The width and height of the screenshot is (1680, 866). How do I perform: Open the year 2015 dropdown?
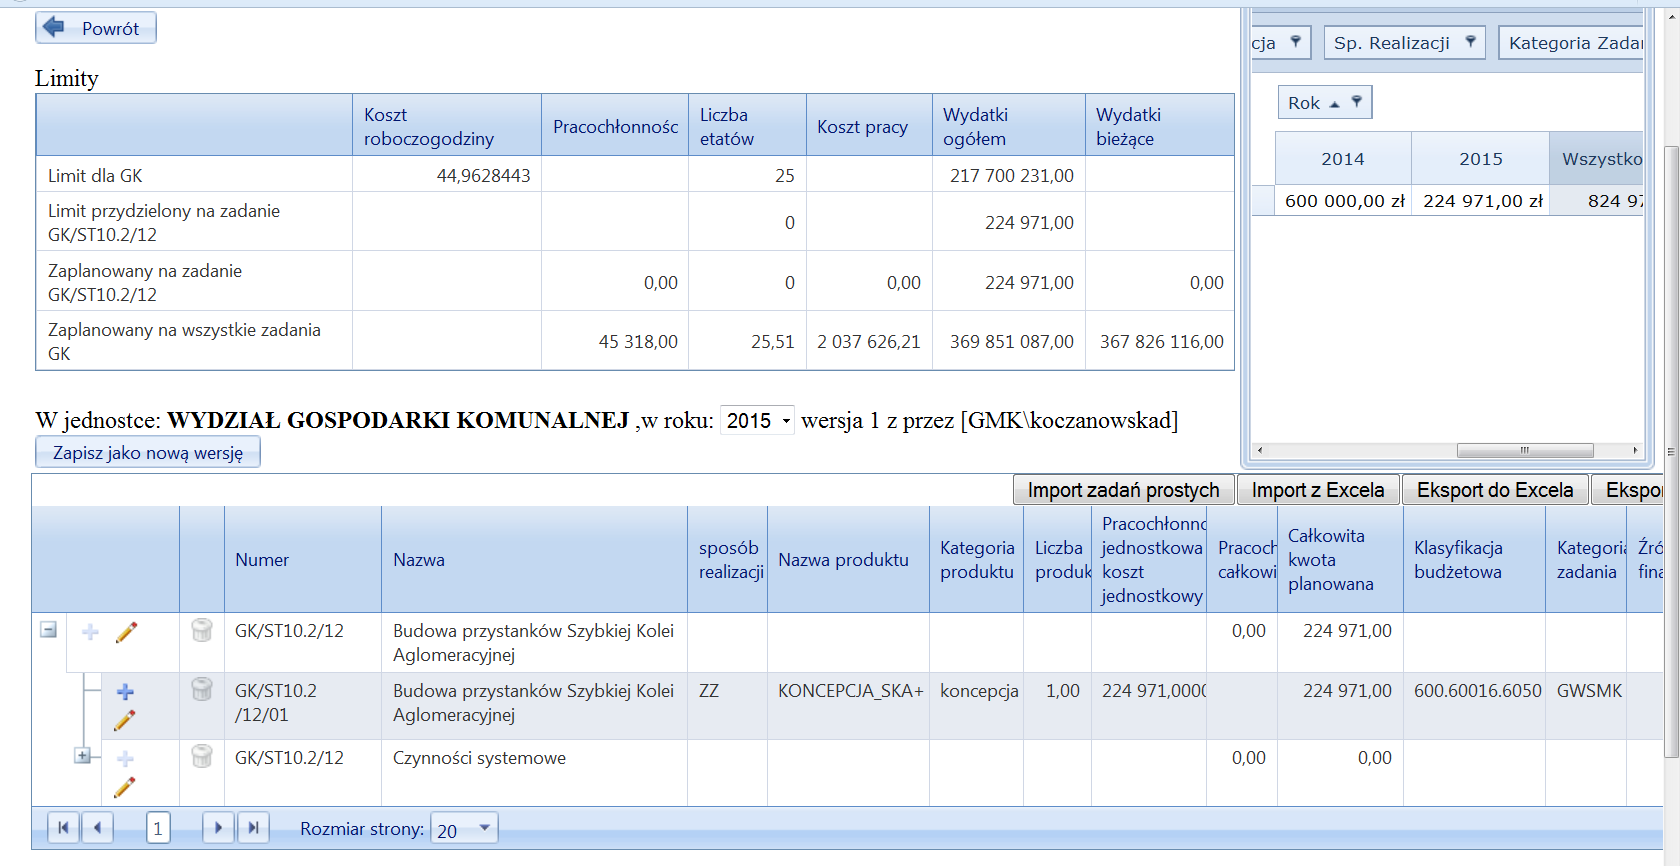pos(757,421)
